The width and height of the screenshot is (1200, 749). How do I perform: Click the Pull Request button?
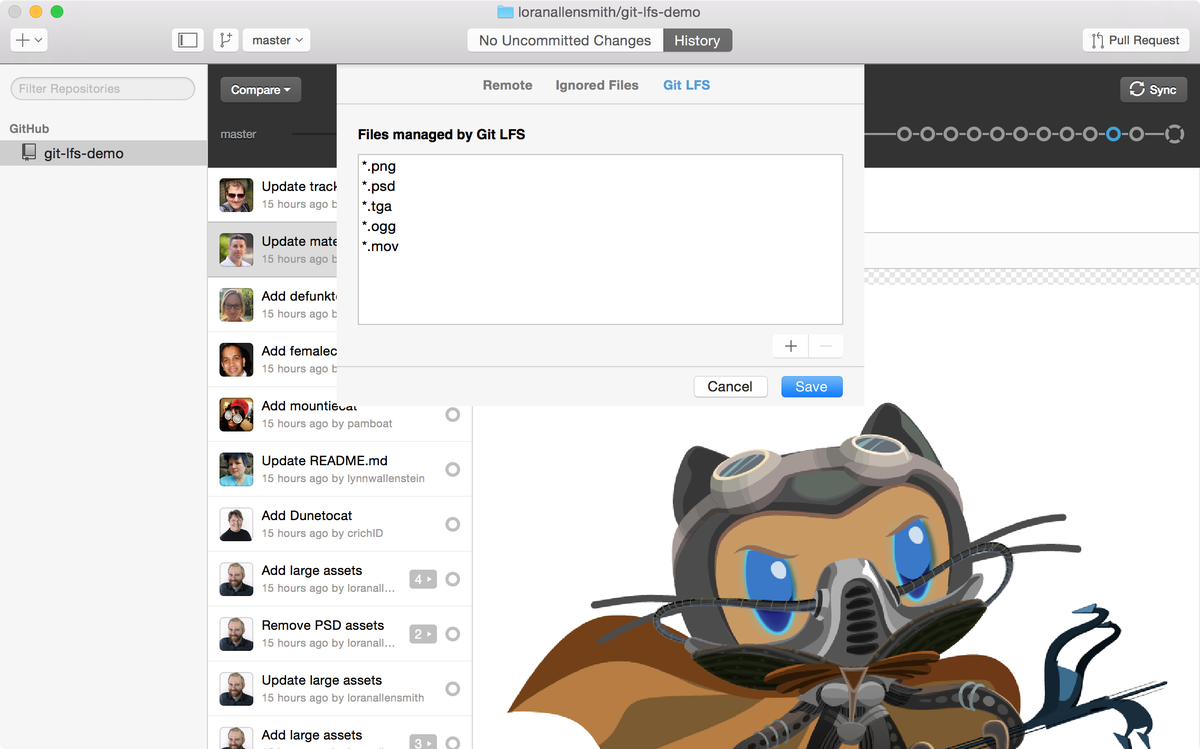(1135, 40)
